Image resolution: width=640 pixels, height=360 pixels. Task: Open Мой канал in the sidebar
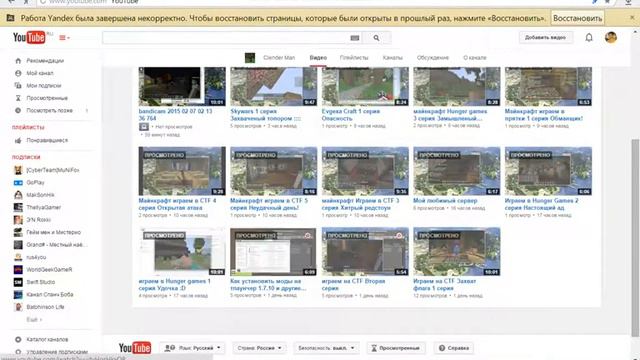point(40,73)
